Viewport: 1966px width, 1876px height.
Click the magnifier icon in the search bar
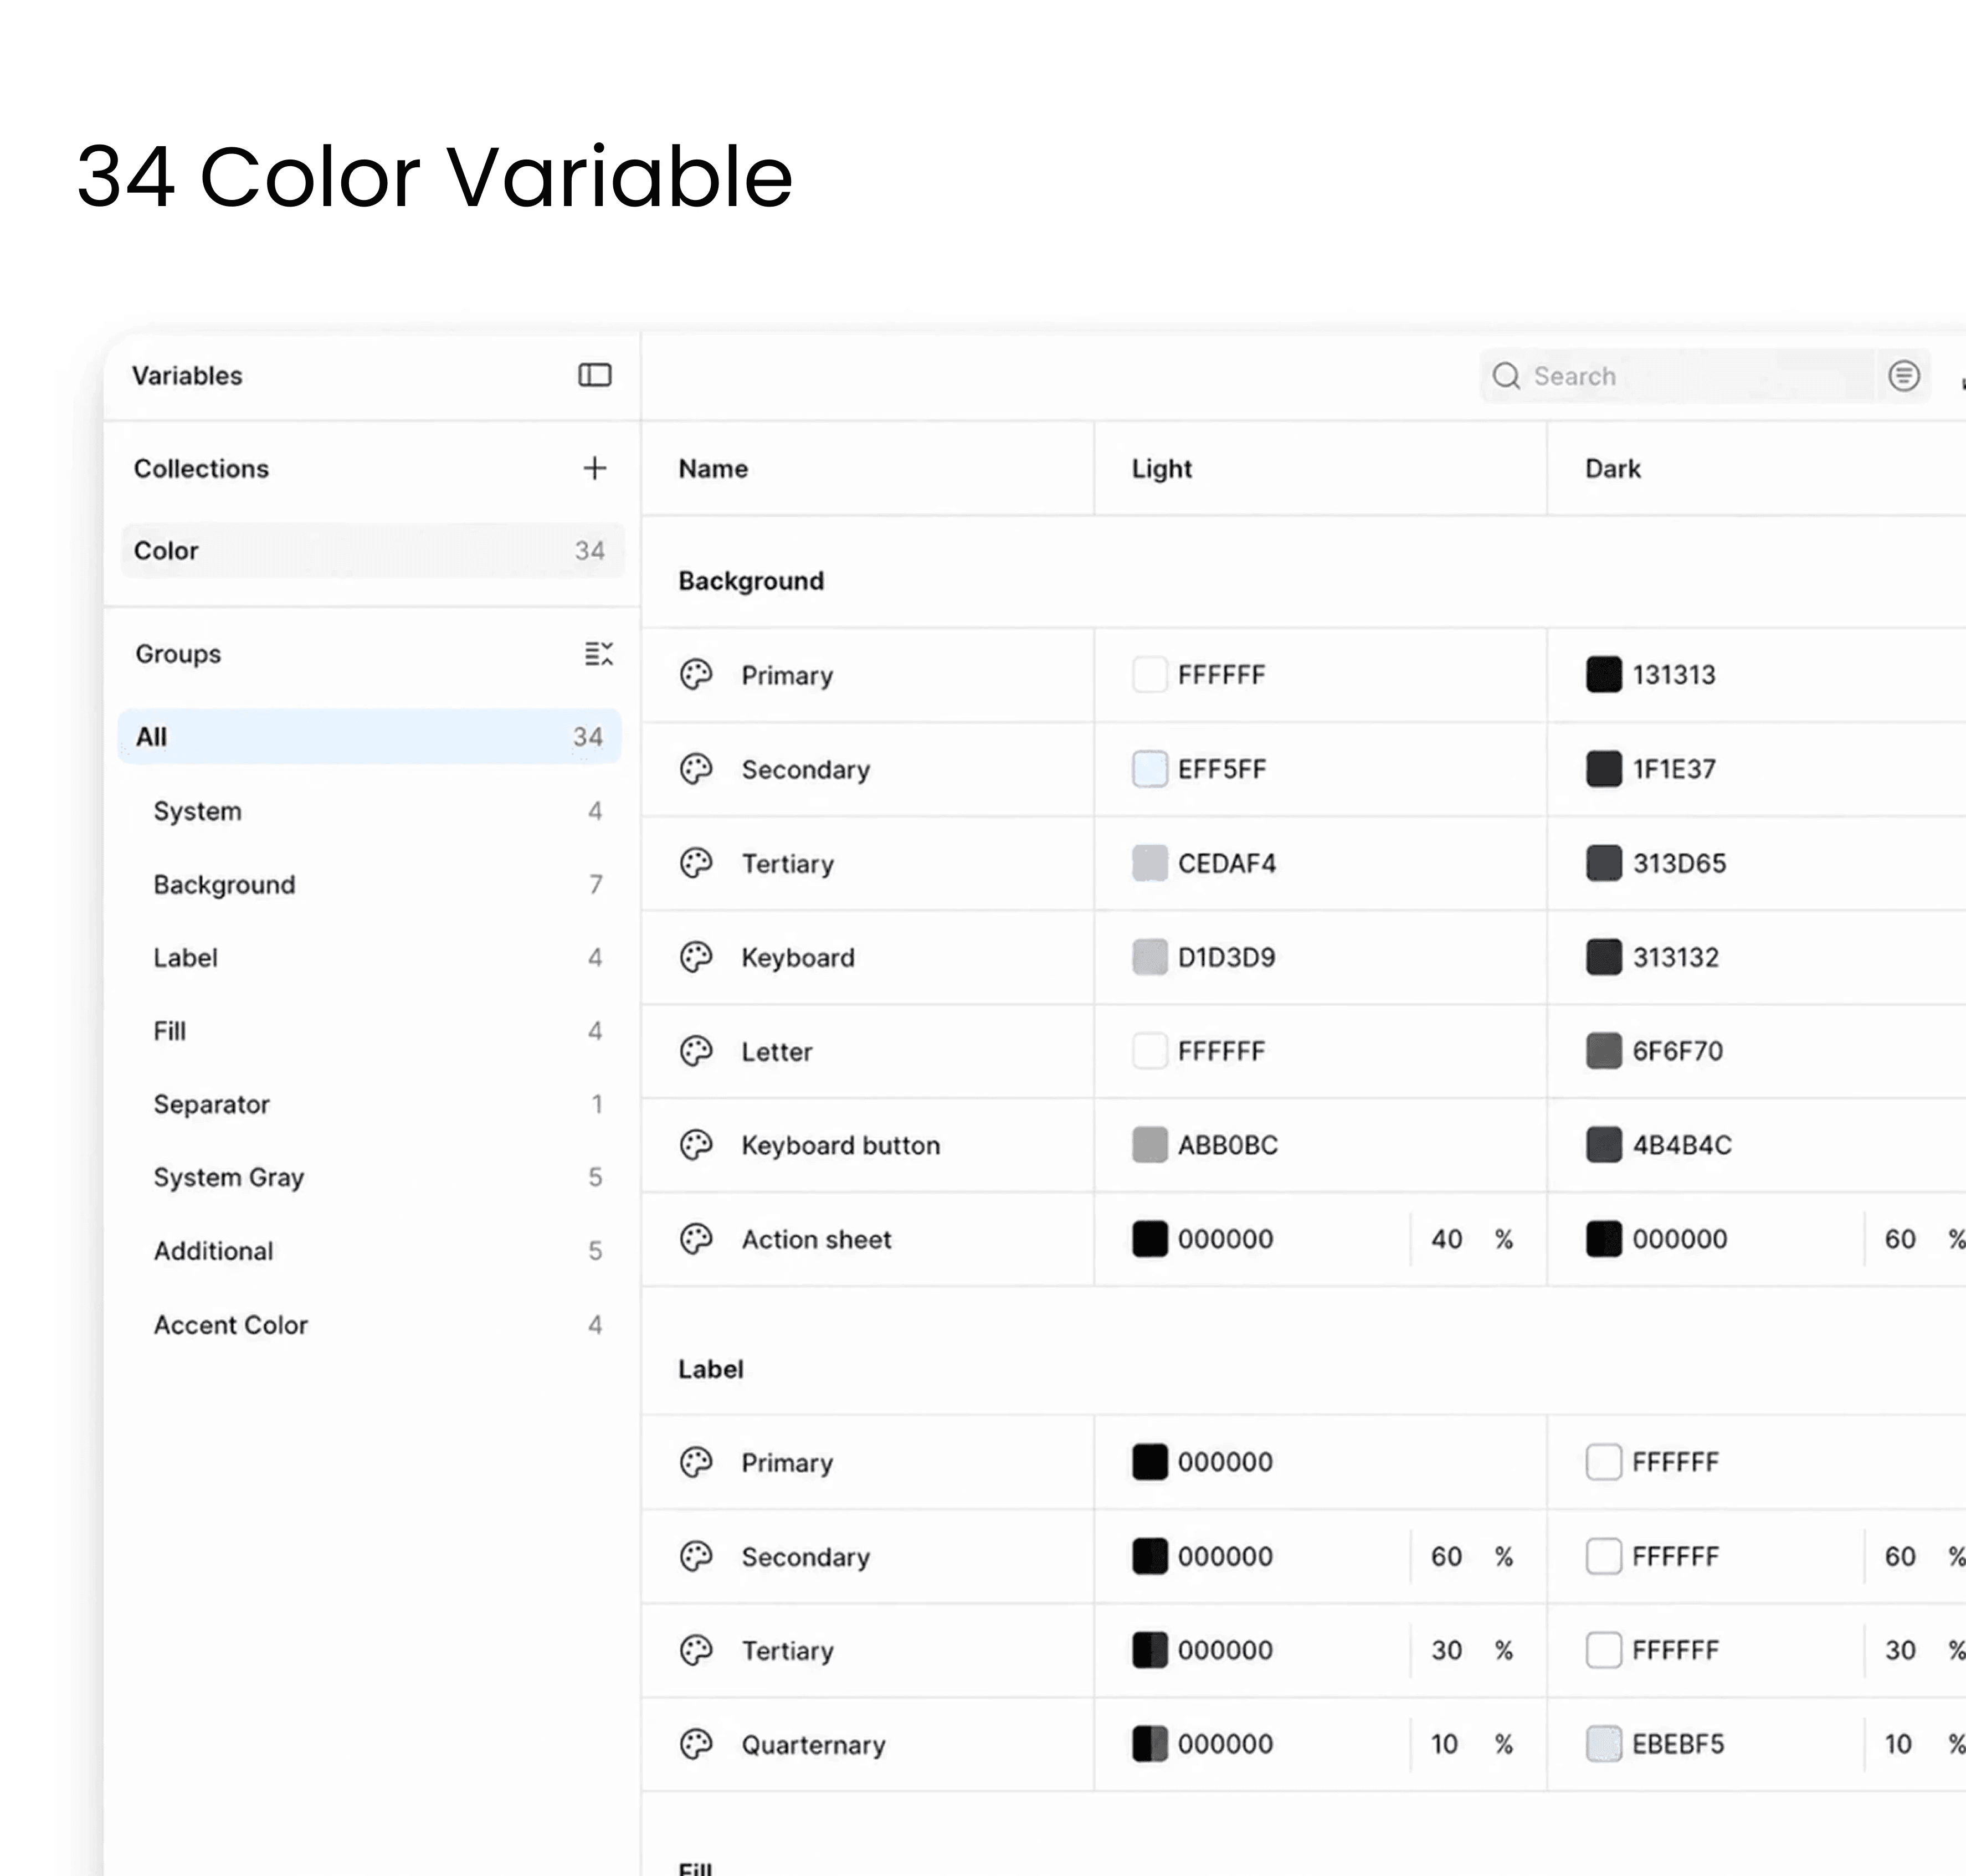1506,376
